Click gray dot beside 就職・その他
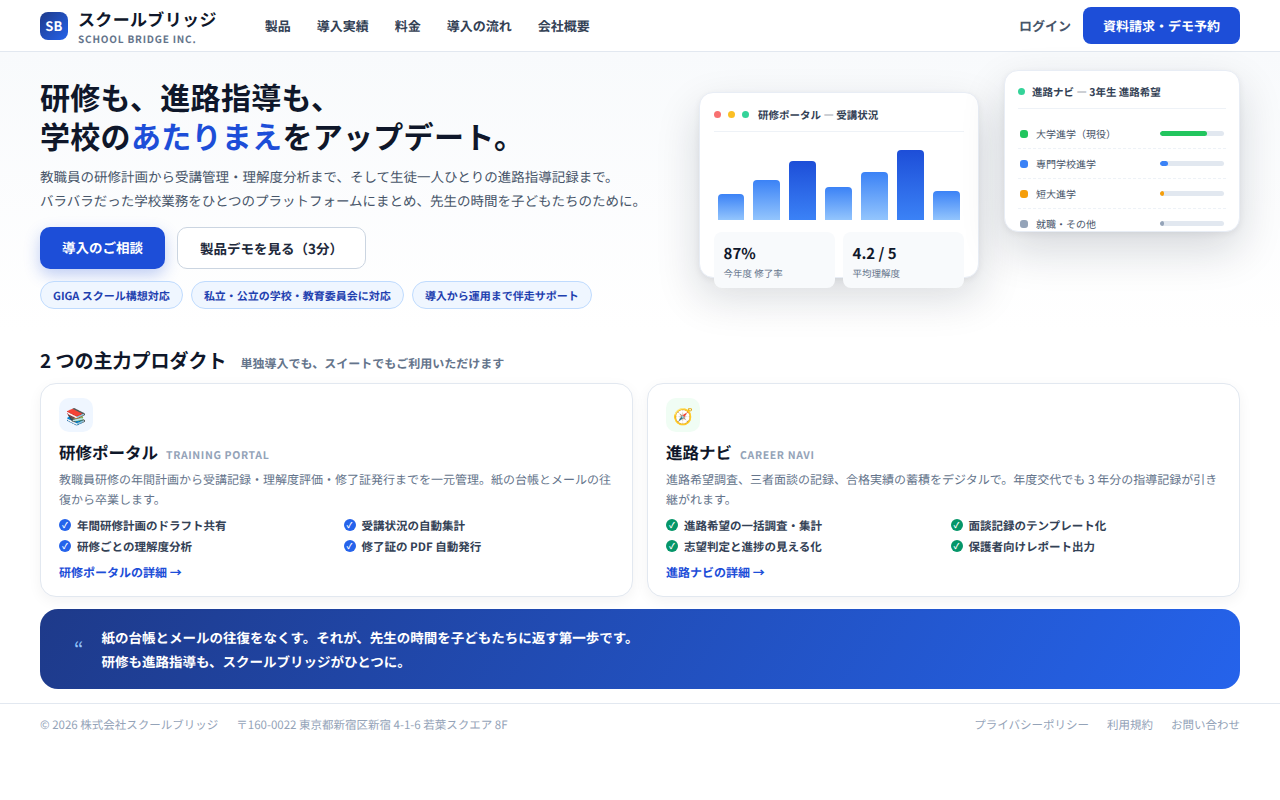Image resolution: width=1280 pixels, height=800 pixels. pyautogui.click(x=1024, y=224)
